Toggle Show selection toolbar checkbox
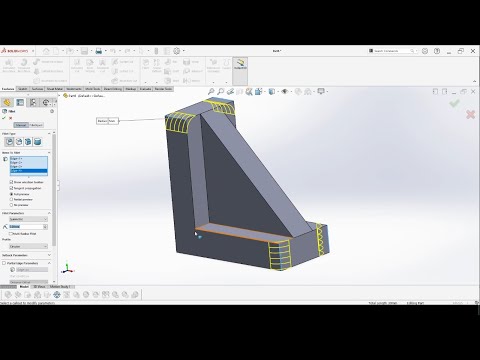 pyautogui.click(x=11, y=182)
